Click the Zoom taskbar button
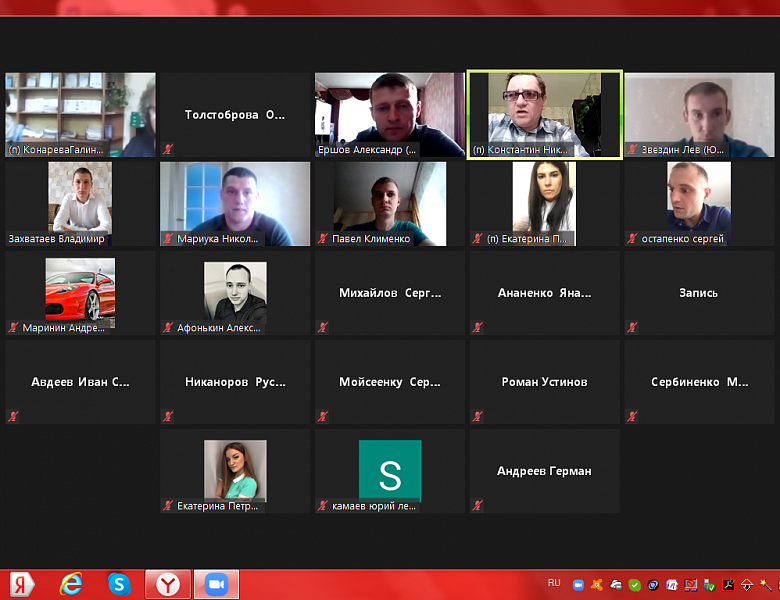This screenshot has width=780, height=600. coord(216,585)
